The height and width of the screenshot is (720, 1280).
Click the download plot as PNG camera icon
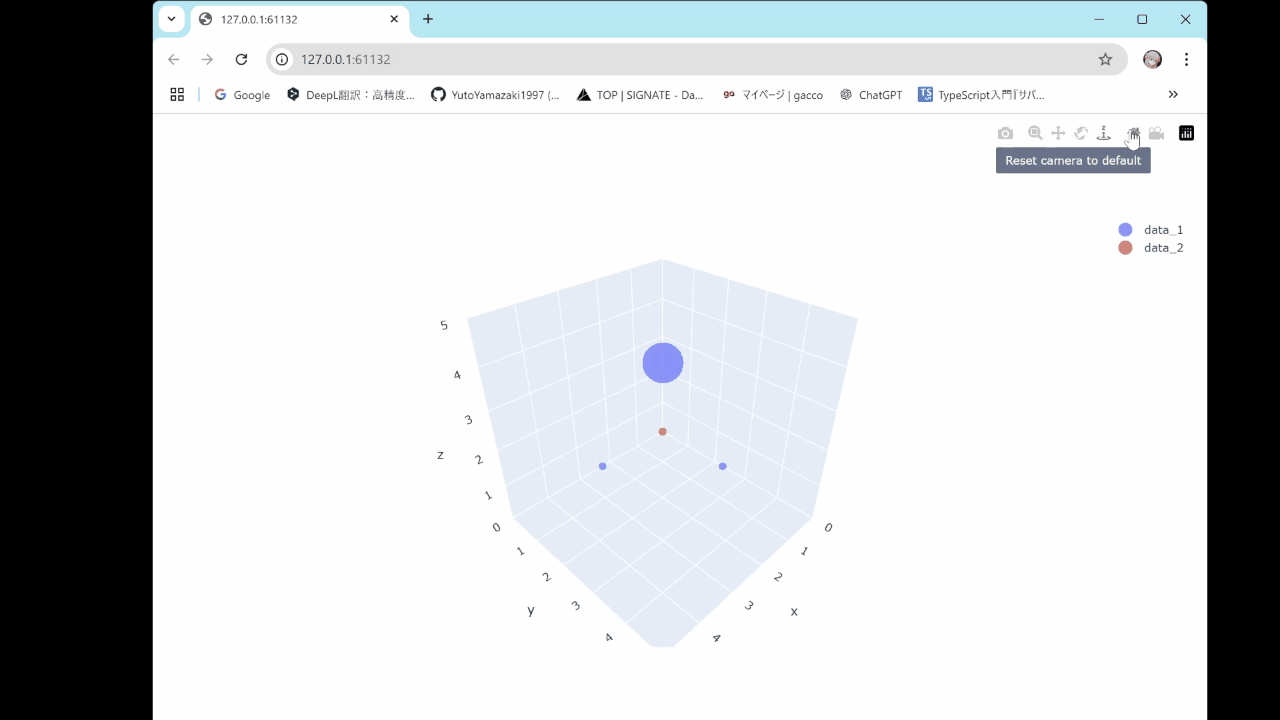1005,133
